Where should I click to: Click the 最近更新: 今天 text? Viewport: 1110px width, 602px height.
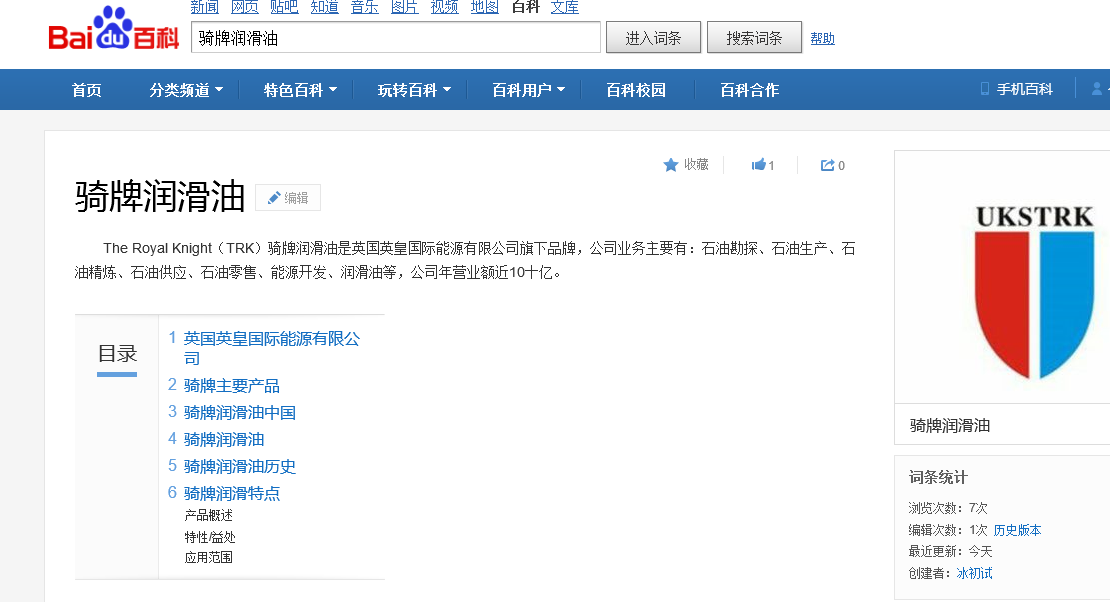950,551
